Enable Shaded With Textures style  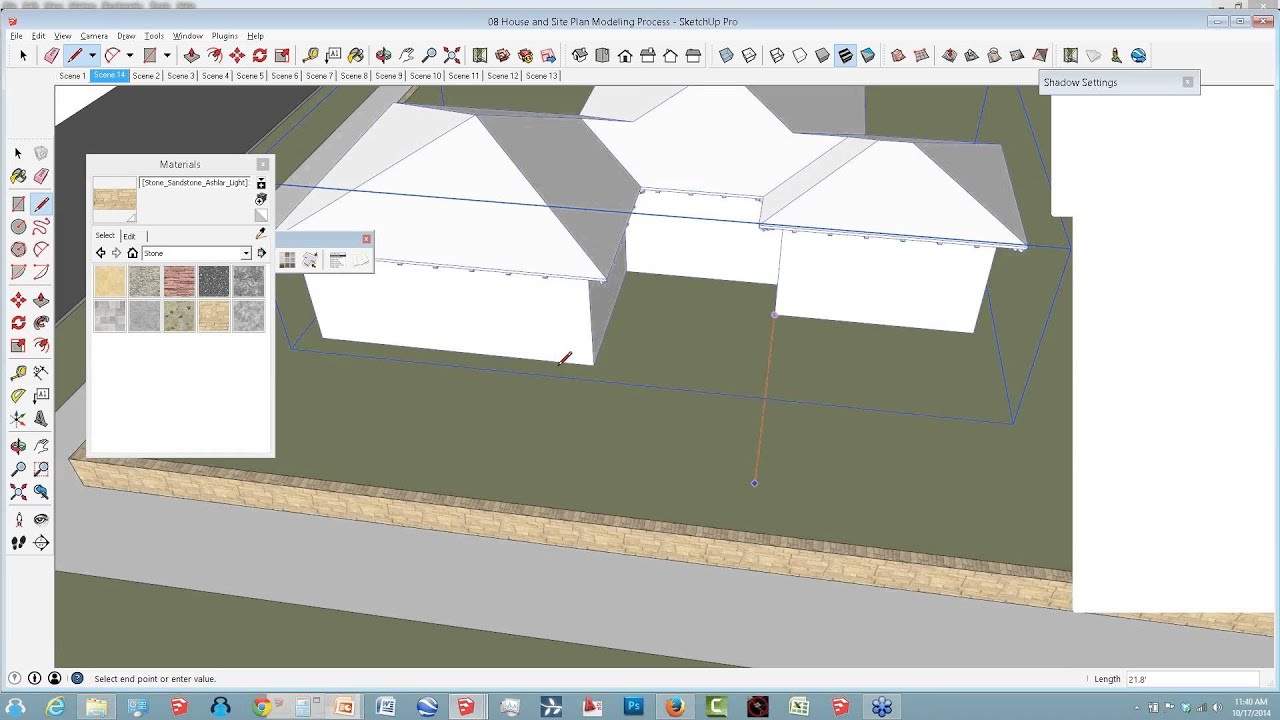[846, 56]
